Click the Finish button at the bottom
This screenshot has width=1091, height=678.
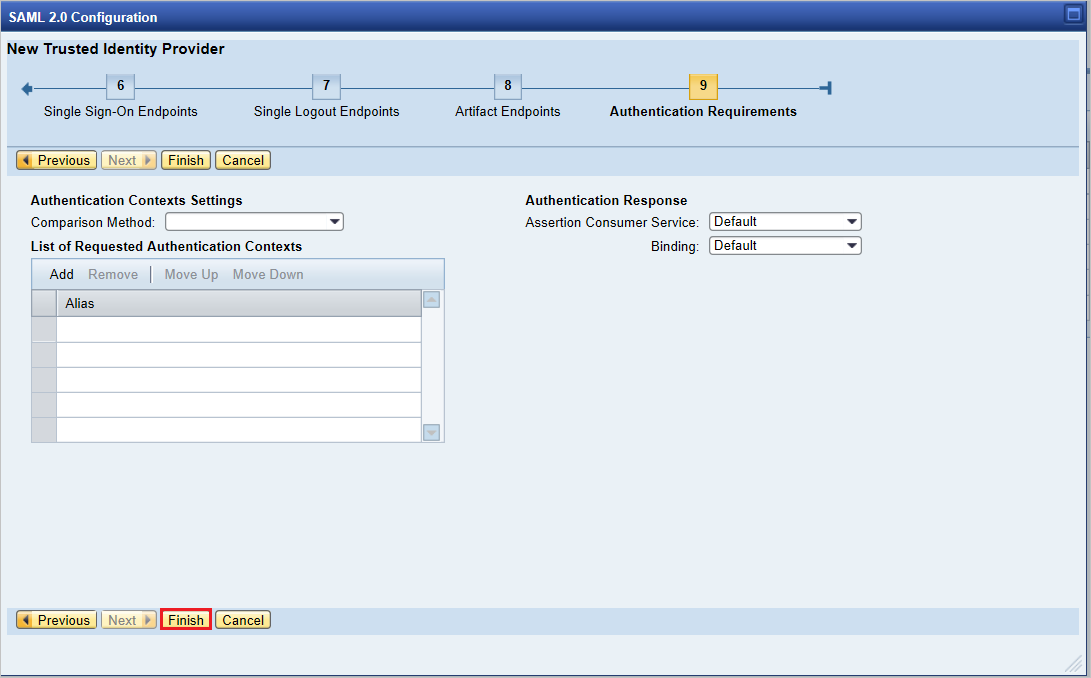click(x=185, y=619)
